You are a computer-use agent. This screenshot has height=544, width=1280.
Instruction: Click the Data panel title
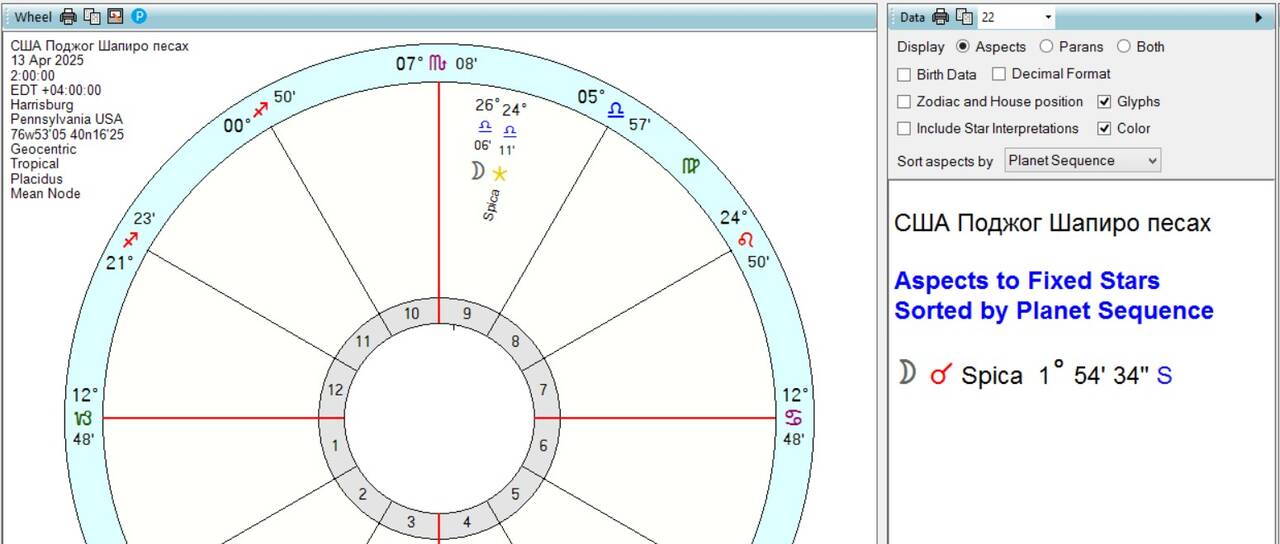tap(912, 17)
